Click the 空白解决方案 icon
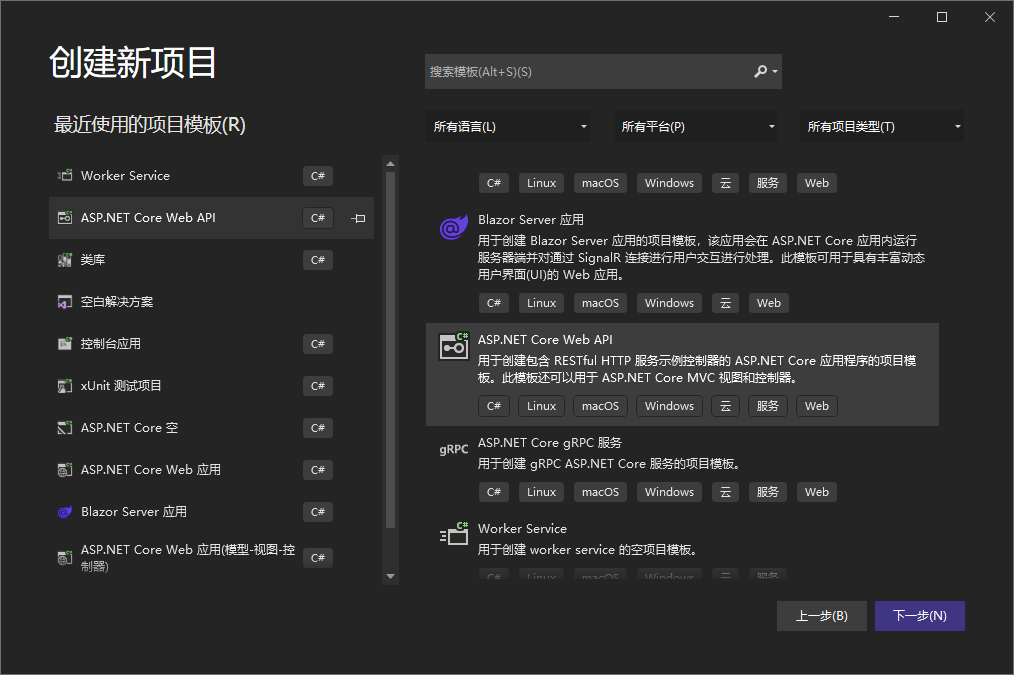 [65, 302]
